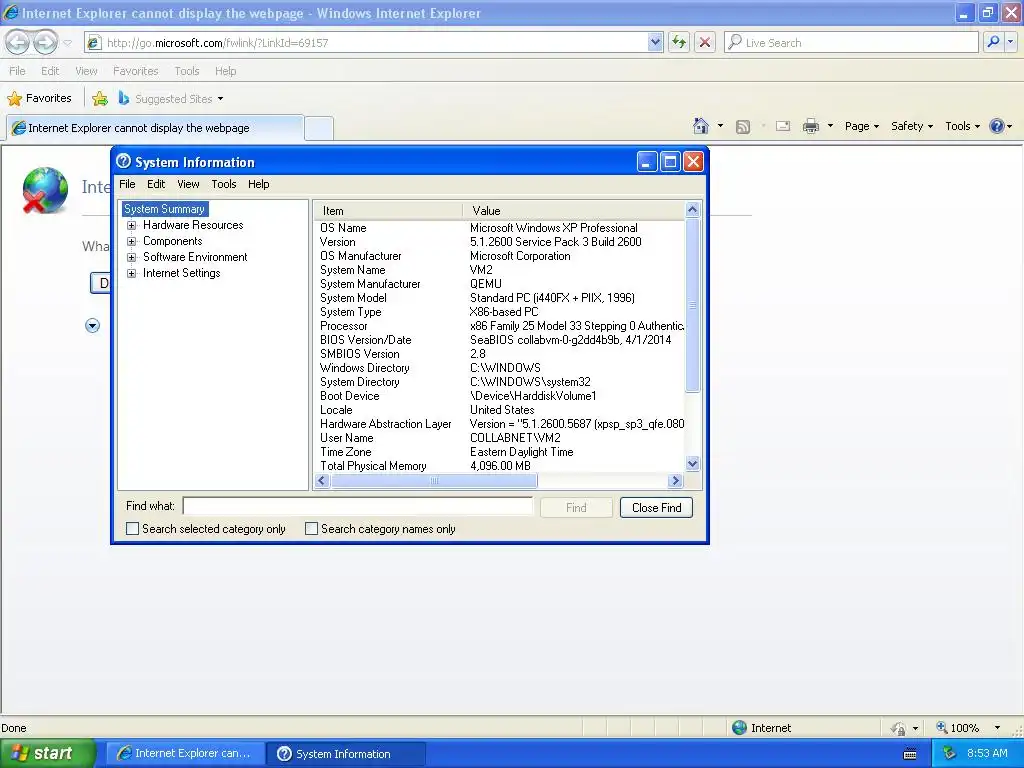
Task: Open the Home button dropdown arrow
Action: click(720, 126)
